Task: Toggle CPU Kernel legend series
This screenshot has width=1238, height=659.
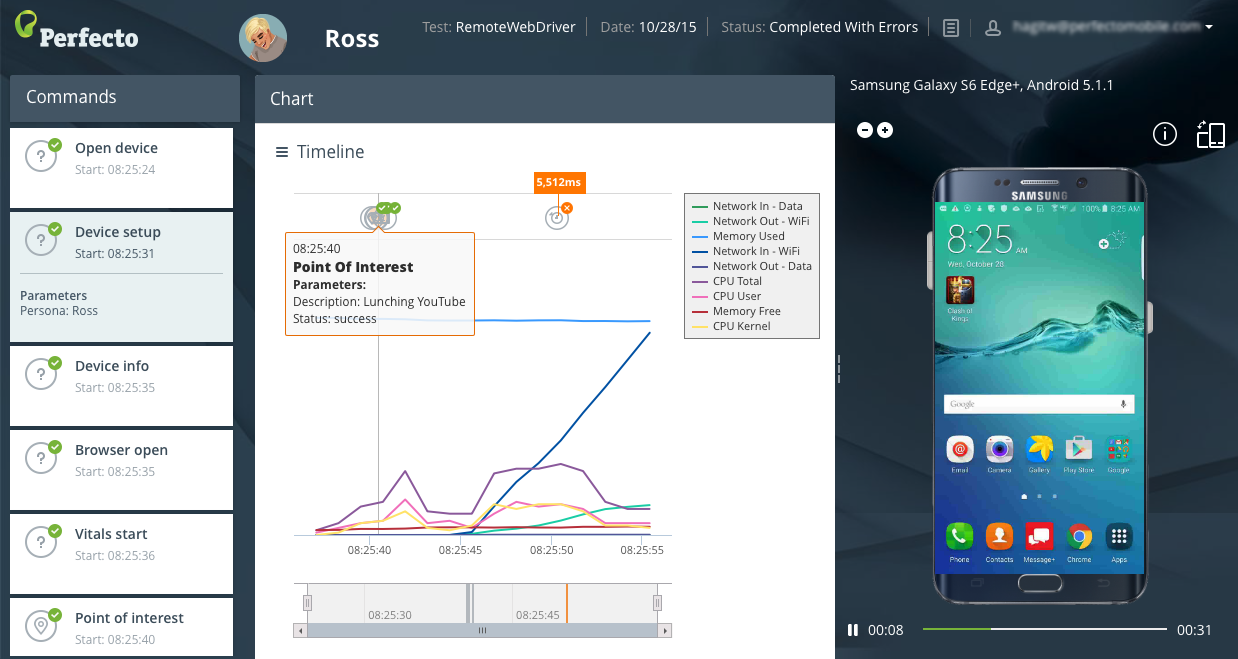Action: (731, 326)
